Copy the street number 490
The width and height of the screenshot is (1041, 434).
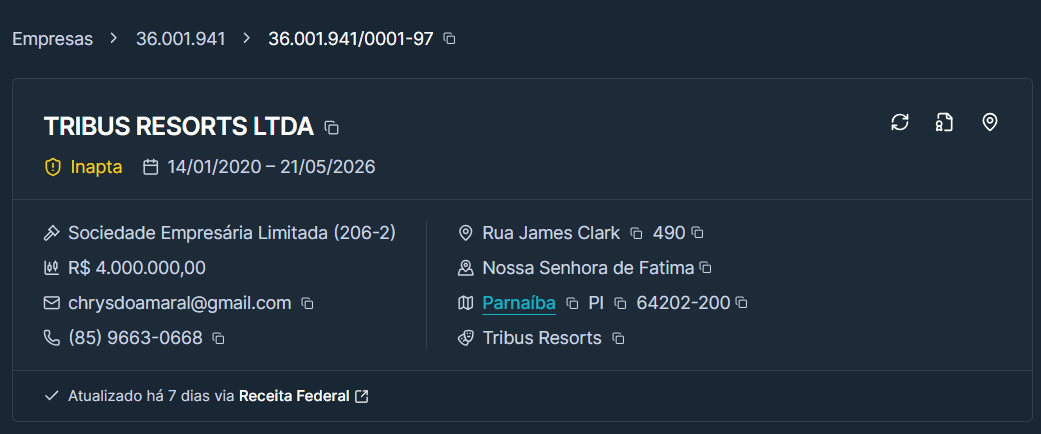pos(697,232)
